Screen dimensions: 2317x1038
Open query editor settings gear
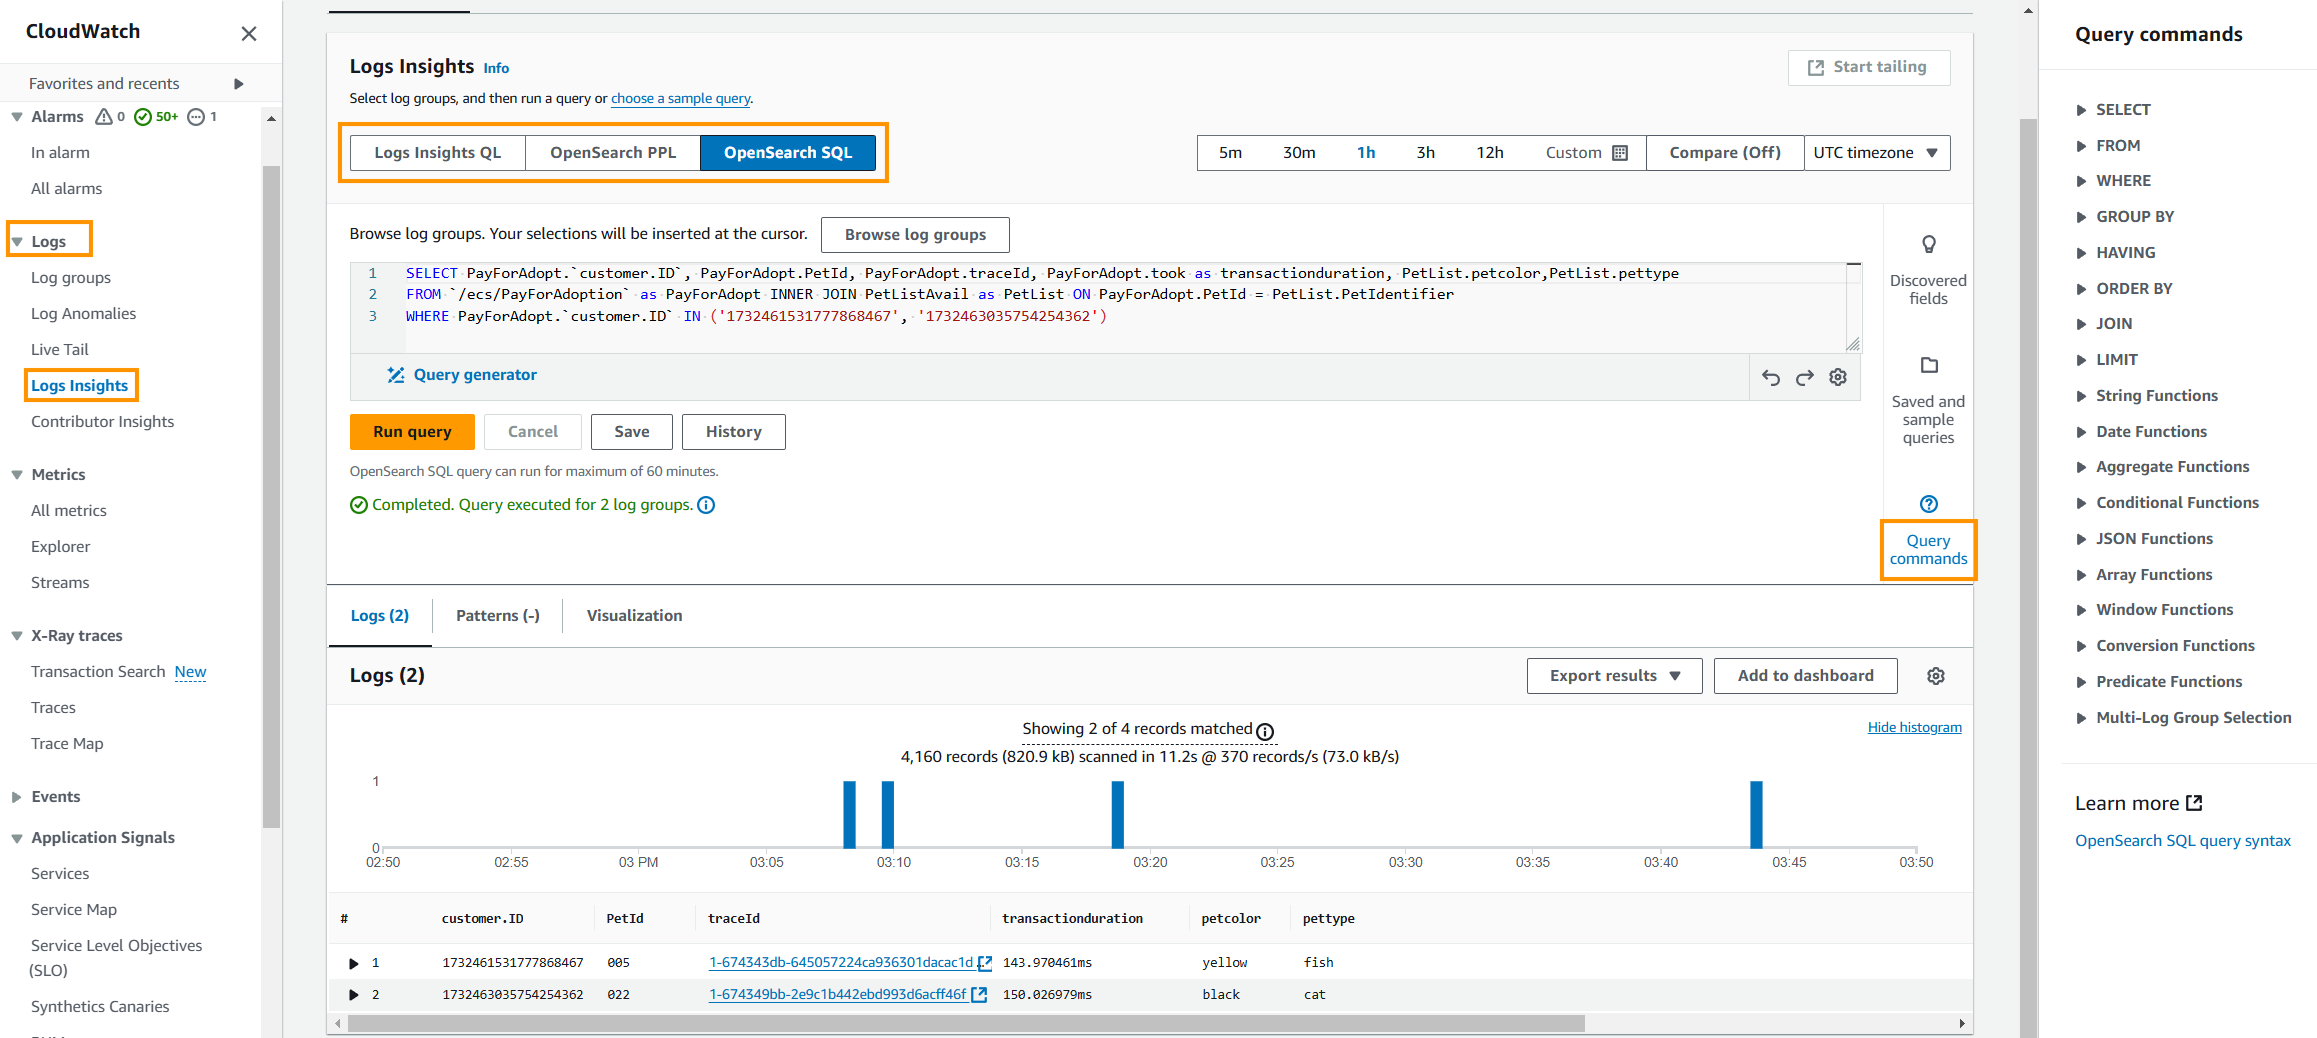1838,377
